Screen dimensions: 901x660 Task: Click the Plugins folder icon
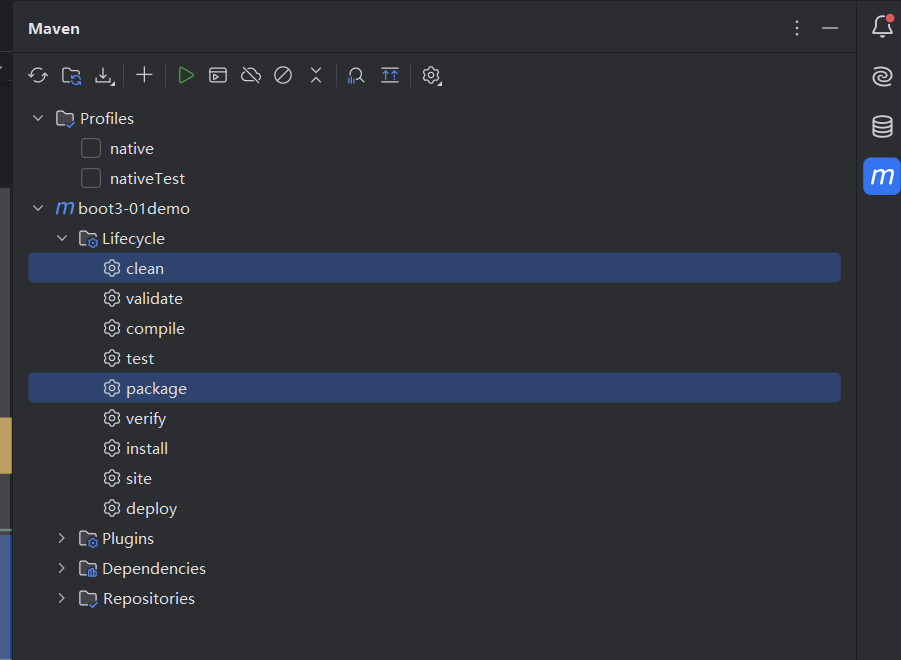88,539
